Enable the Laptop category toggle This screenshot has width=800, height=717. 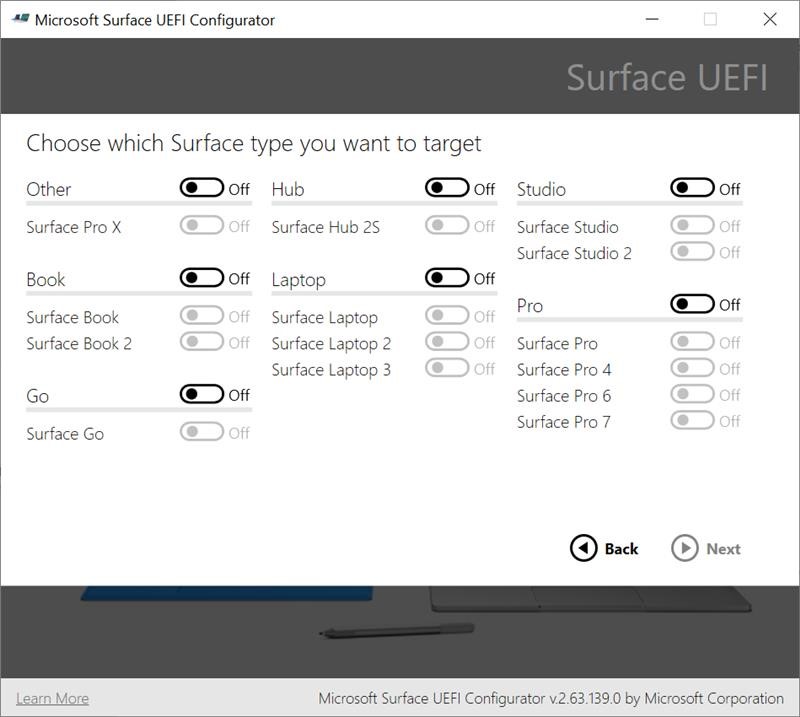click(x=447, y=278)
